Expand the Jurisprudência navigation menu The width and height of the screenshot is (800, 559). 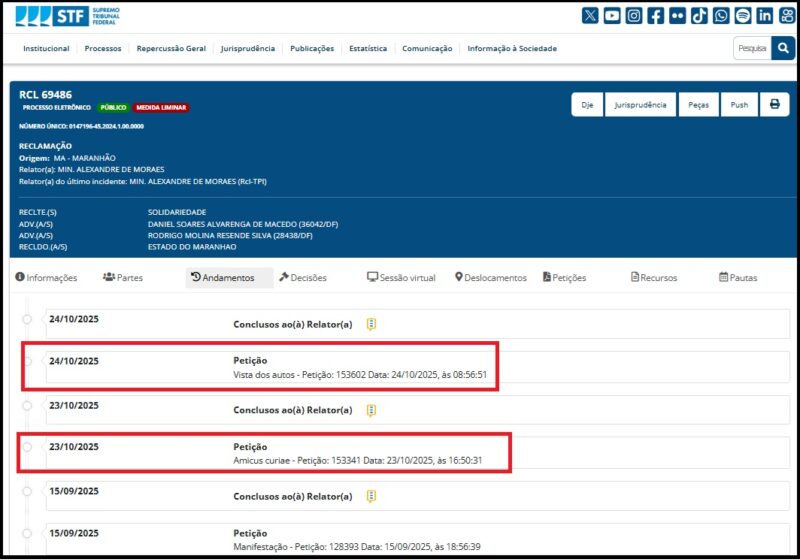pyautogui.click(x=247, y=48)
